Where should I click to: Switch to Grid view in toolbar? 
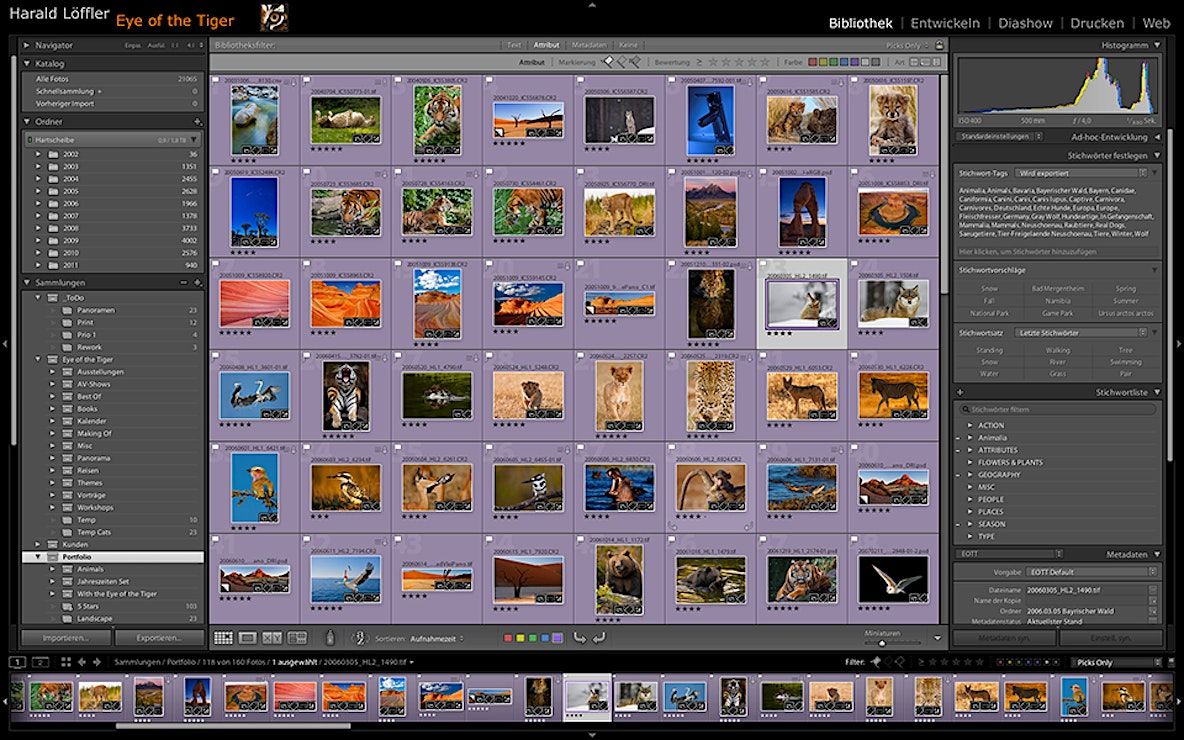click(223, 638)
